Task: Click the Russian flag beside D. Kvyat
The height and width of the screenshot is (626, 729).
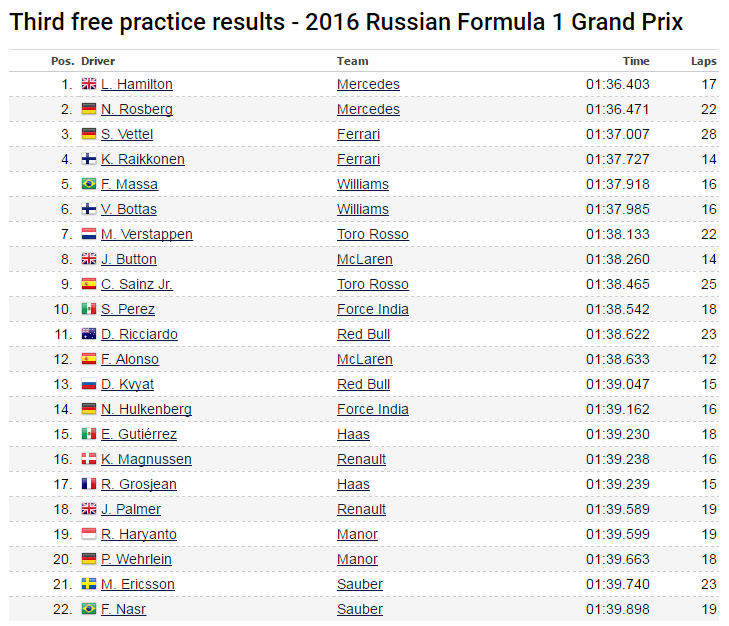Action: (88, 385)
